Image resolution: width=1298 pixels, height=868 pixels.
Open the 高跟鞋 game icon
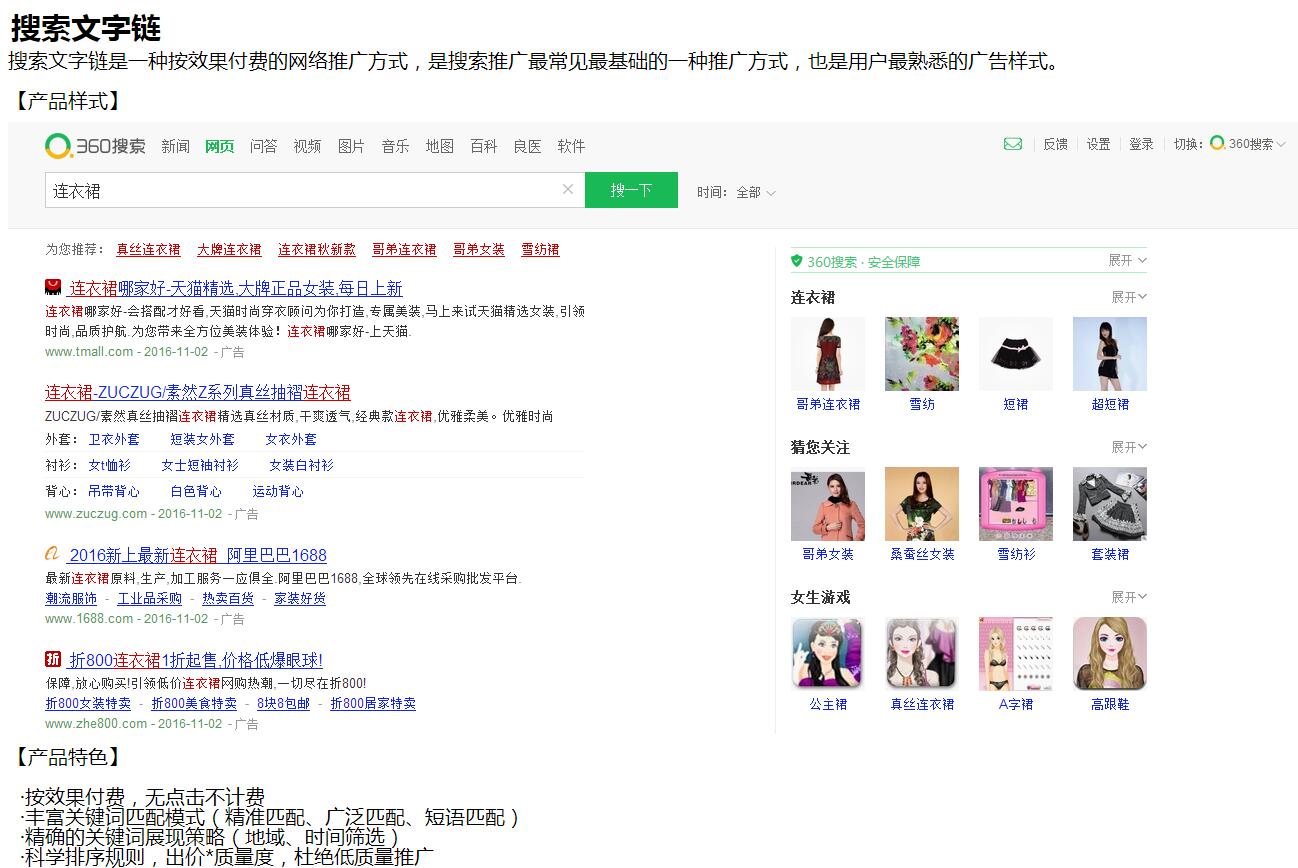click(1110, 654)
